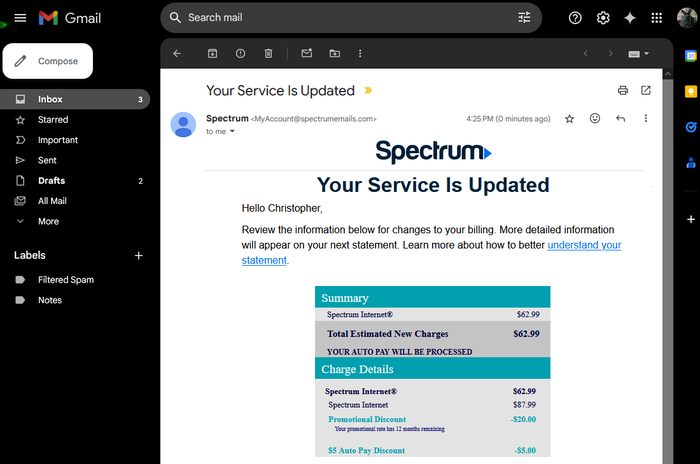
Task: Open the toolbar More options menu
Action: point(360,54)
